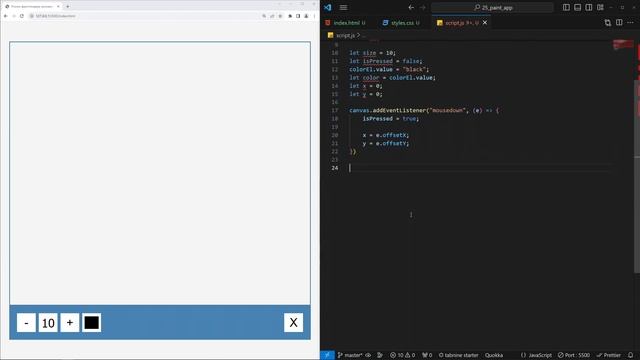
Task: Open notifications bell in status bar
Action: [x=631, y=355]
